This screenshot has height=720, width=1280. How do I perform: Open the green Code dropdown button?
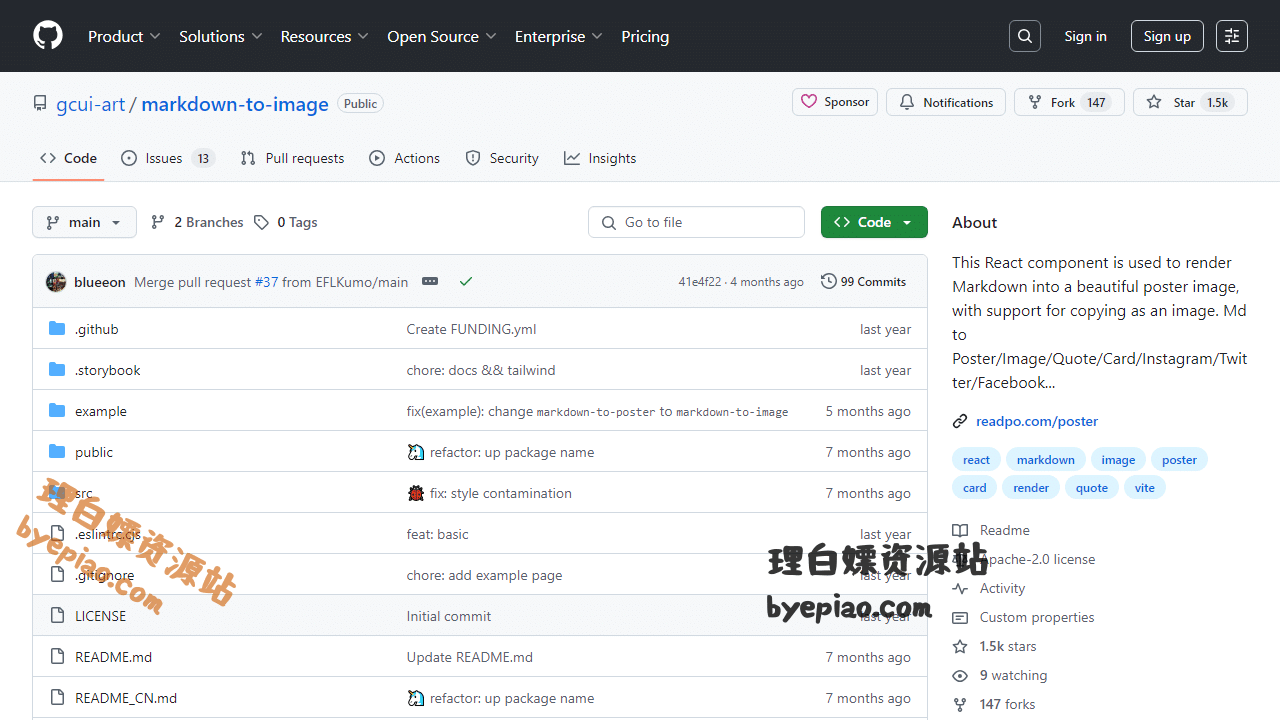click(874, 222)
